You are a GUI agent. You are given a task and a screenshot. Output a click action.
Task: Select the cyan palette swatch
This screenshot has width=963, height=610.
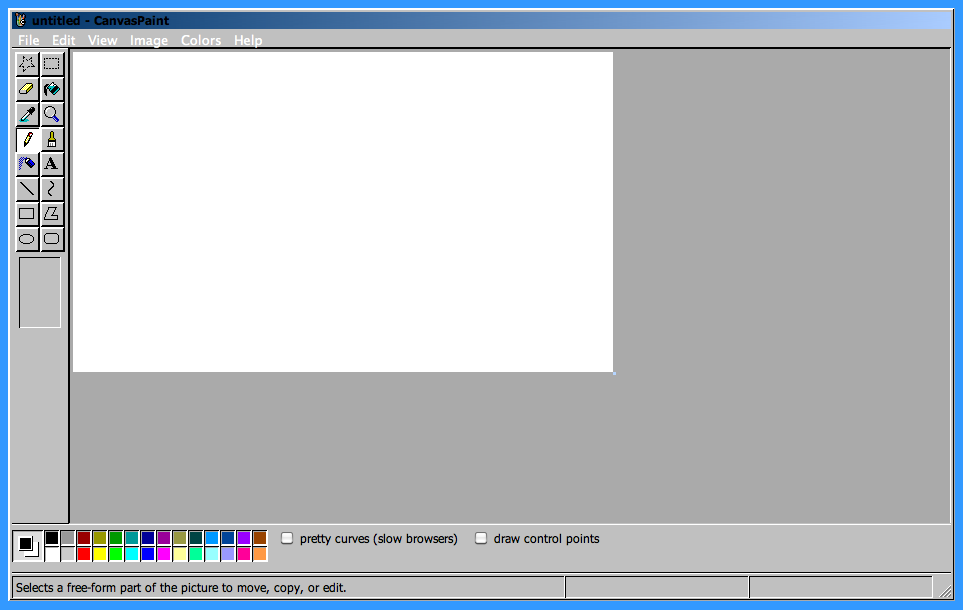pyautogui.click(x=132, y=554)
